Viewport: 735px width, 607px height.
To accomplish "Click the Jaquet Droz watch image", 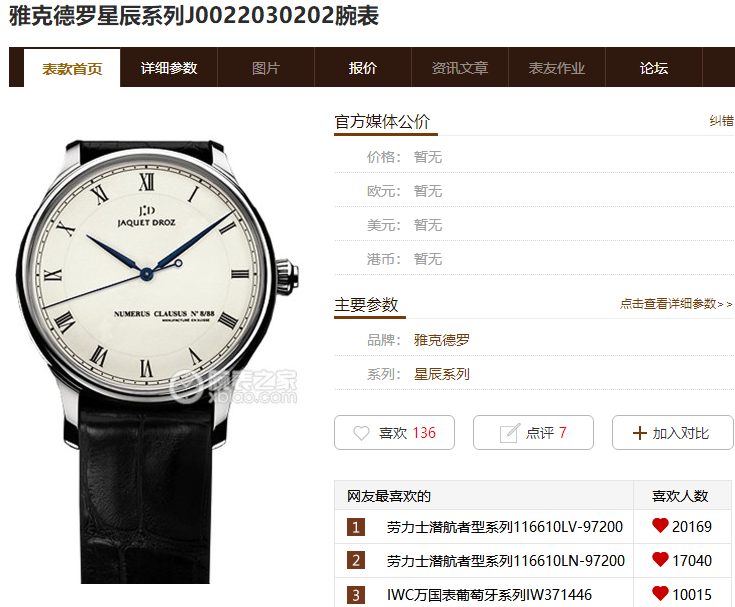I will pyautogui.click(x=157, y=361).
